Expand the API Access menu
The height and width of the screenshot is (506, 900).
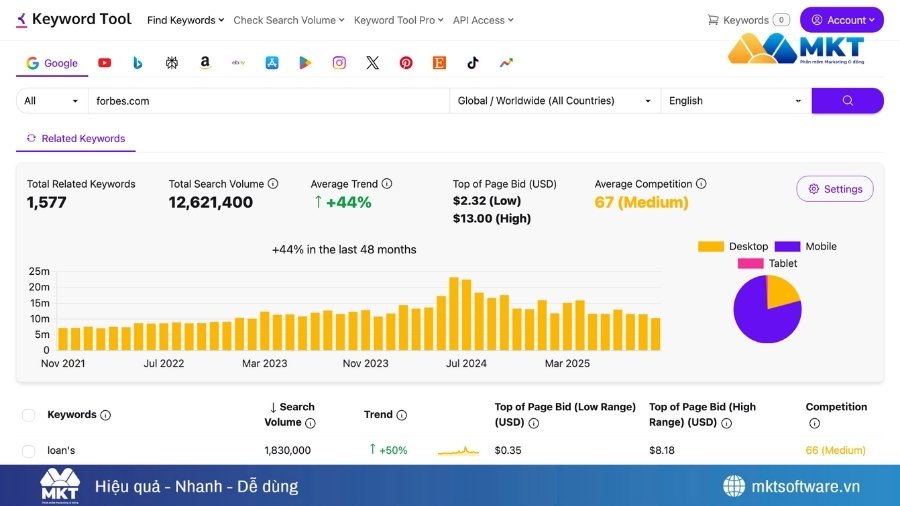483,20
